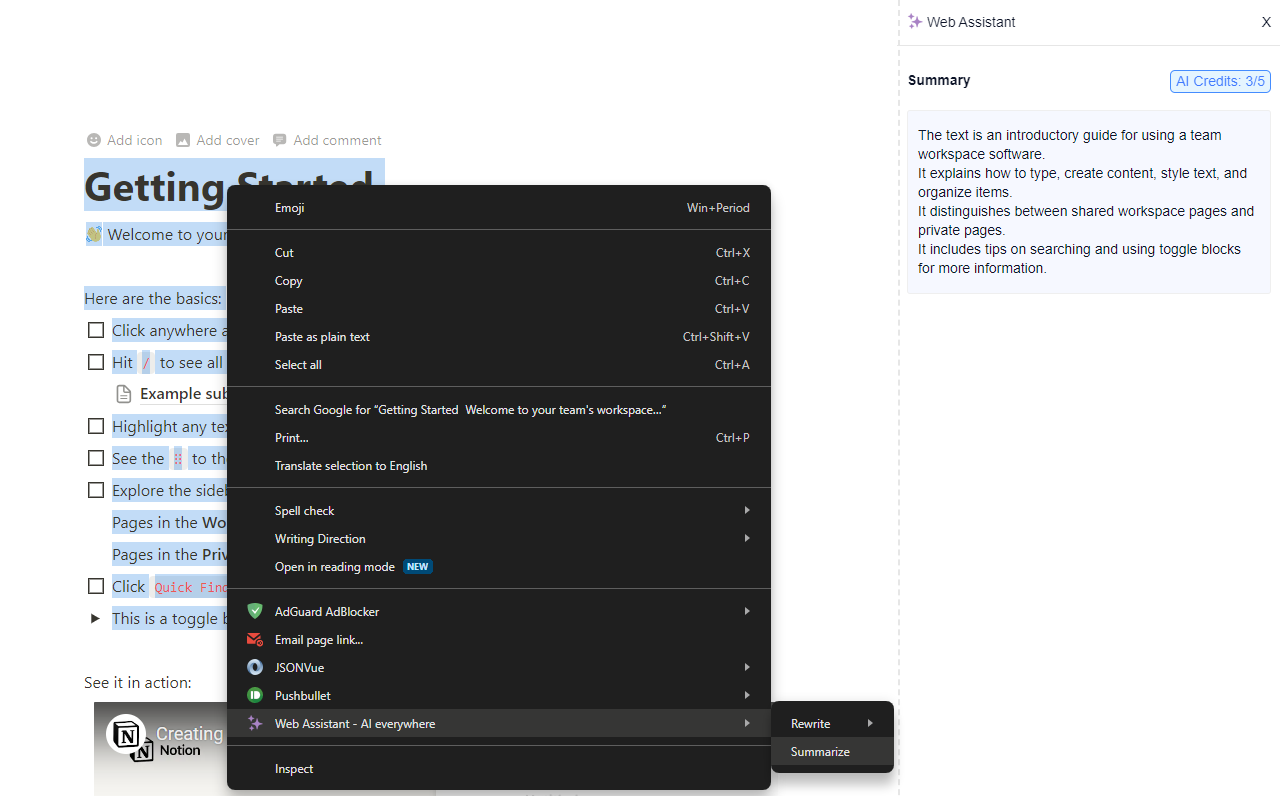Screen dimensions: 1280x800
Task: Click the Web Assistant sparkle icon in panel header
Action: pyautogui.click(x=915, y=21)
